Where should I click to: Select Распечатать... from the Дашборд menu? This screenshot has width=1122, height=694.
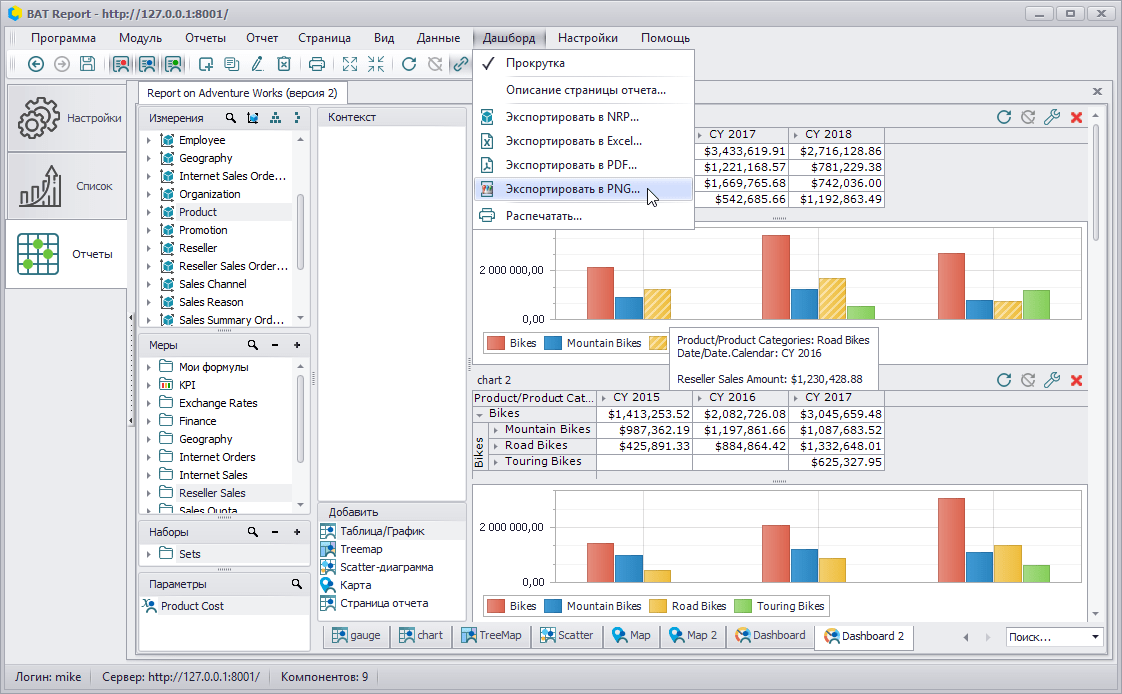point(583,216)
